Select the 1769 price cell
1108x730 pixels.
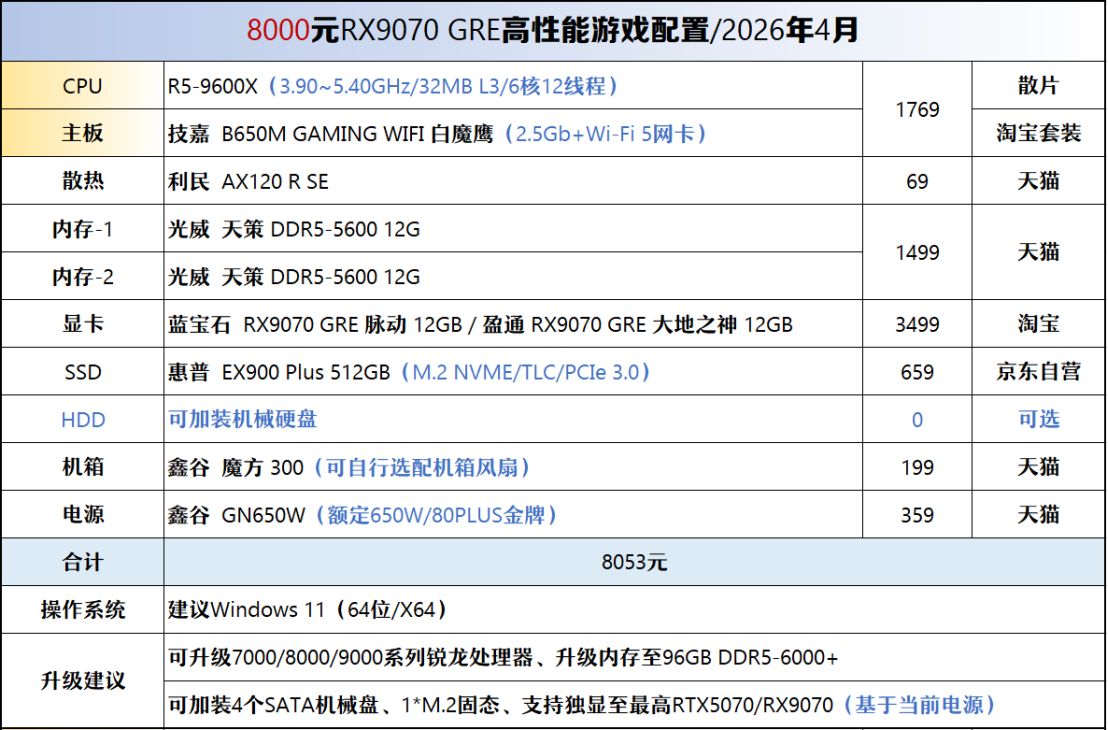917,110
